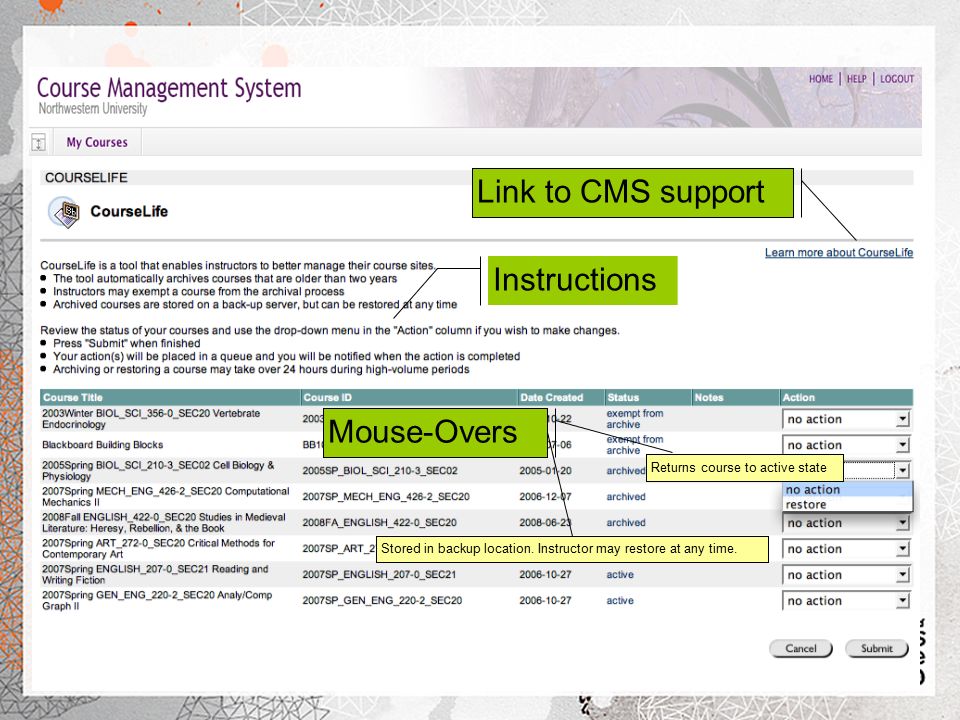
Task: Open the HELP link in header
Action: (857, 79)
